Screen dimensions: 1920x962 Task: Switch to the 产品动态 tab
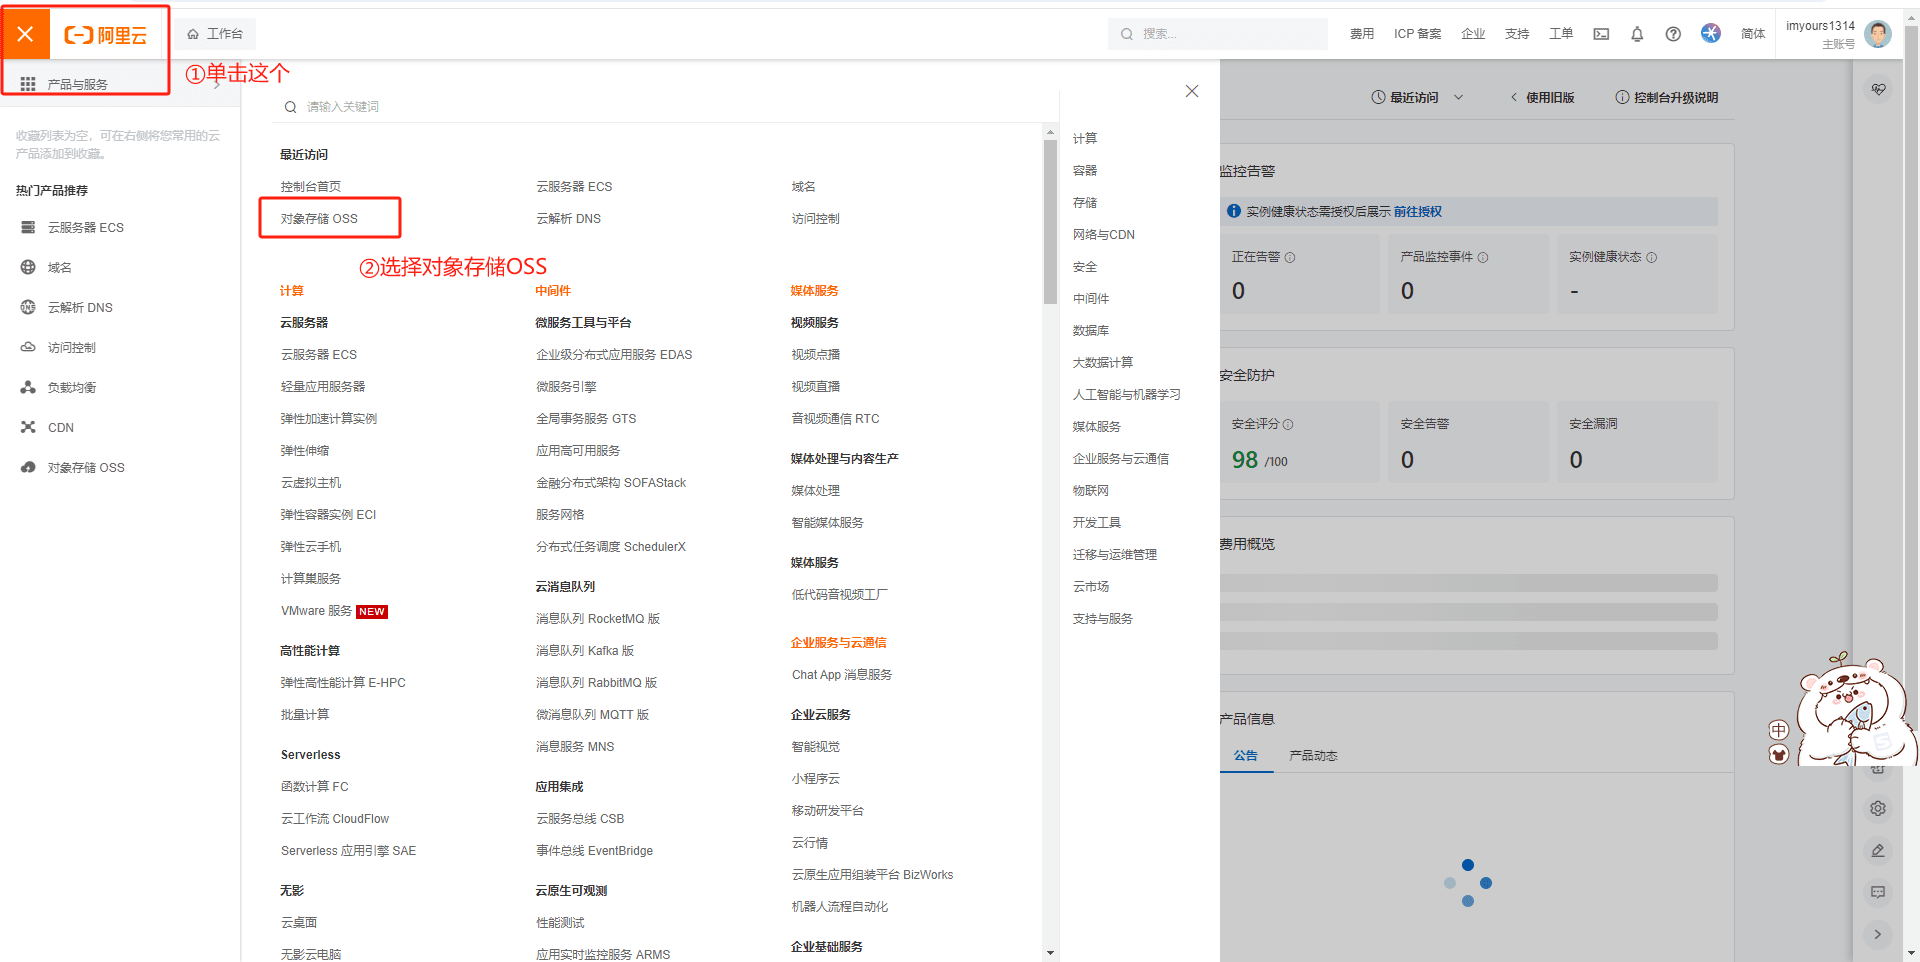[x=1313, y=756]
